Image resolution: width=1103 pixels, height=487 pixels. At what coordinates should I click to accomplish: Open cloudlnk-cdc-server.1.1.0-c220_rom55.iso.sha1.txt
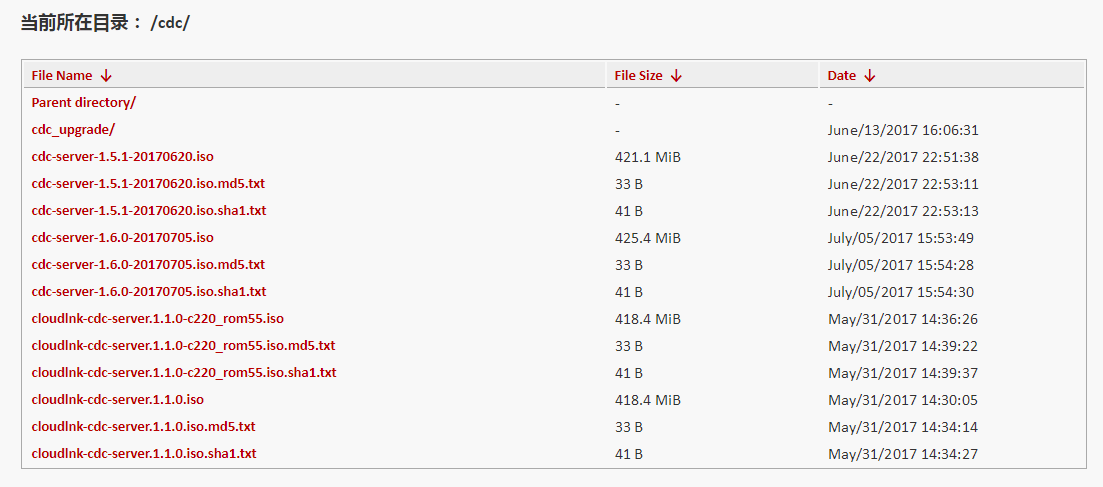click(184, 373)
